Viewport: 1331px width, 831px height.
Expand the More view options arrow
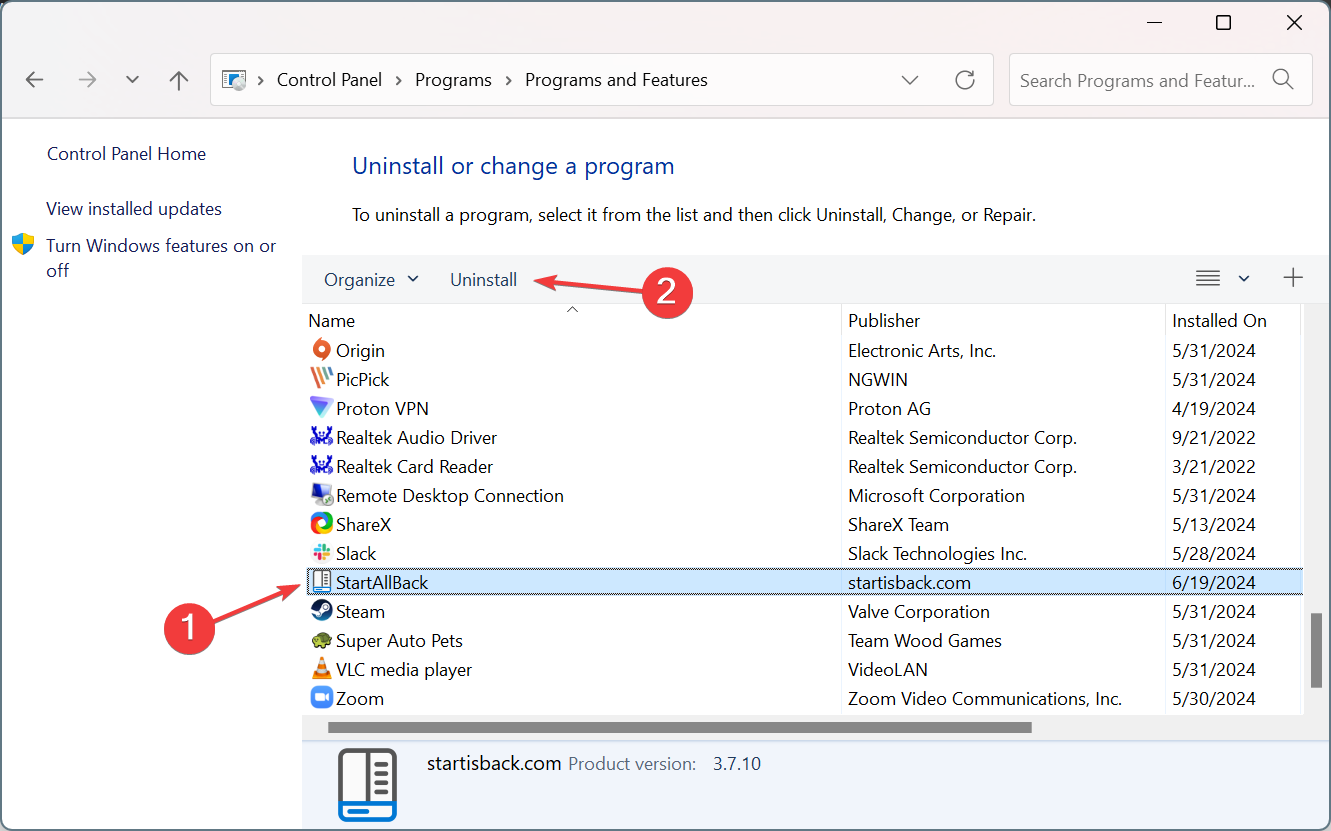point(1244,278)
